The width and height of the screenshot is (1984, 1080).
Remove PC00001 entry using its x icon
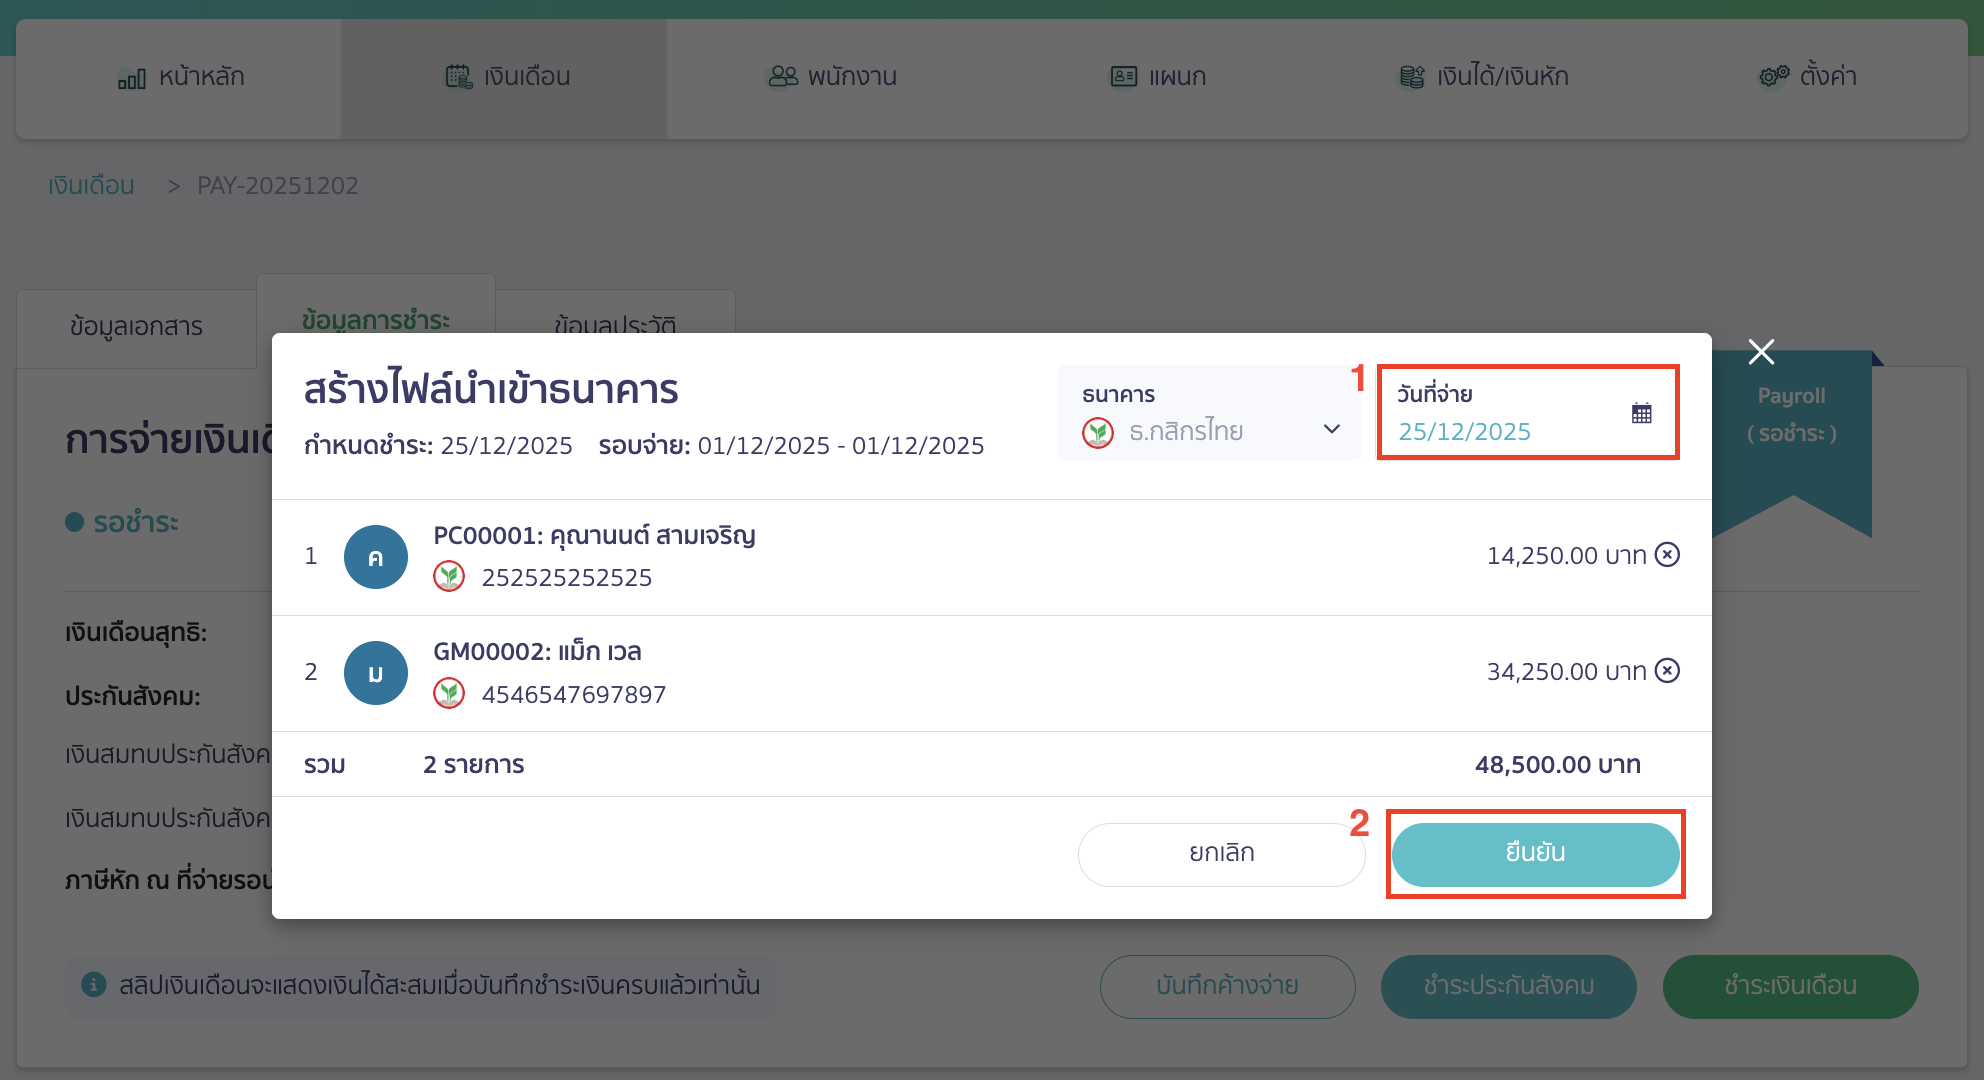[x=1666, y=555]
